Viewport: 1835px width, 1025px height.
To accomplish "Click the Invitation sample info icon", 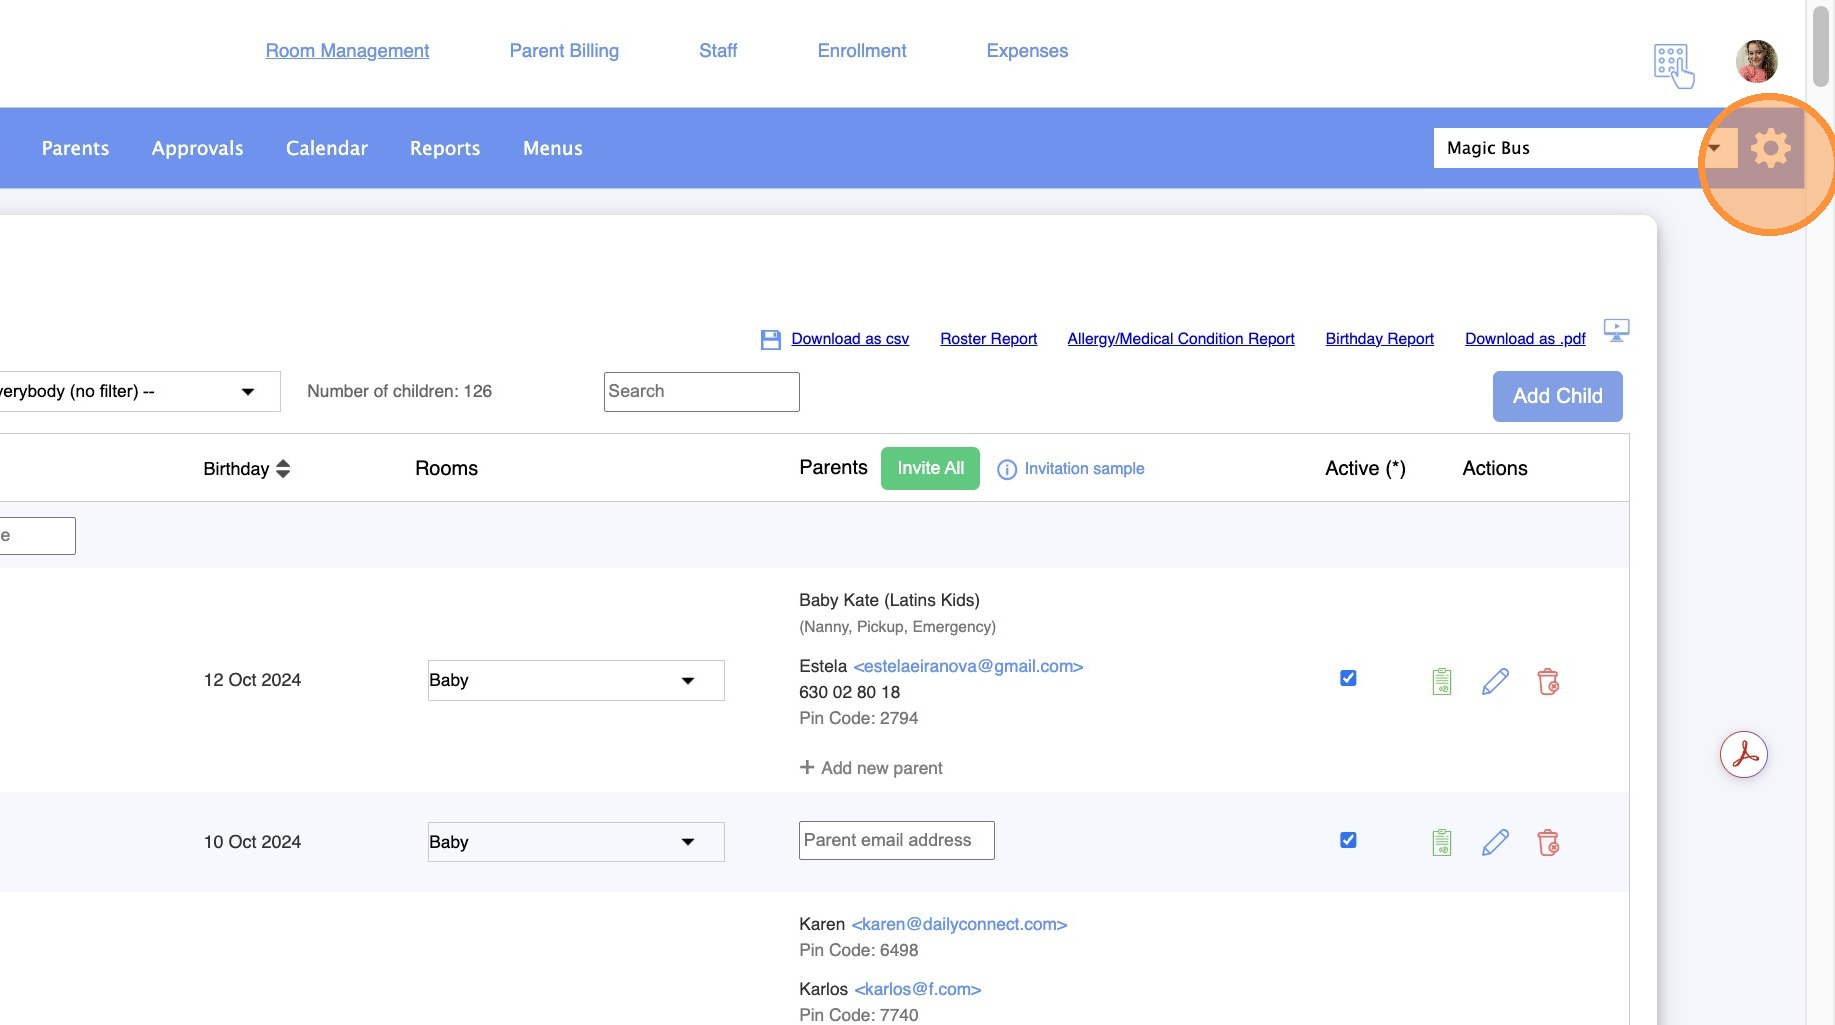I will pos(1007,469).
